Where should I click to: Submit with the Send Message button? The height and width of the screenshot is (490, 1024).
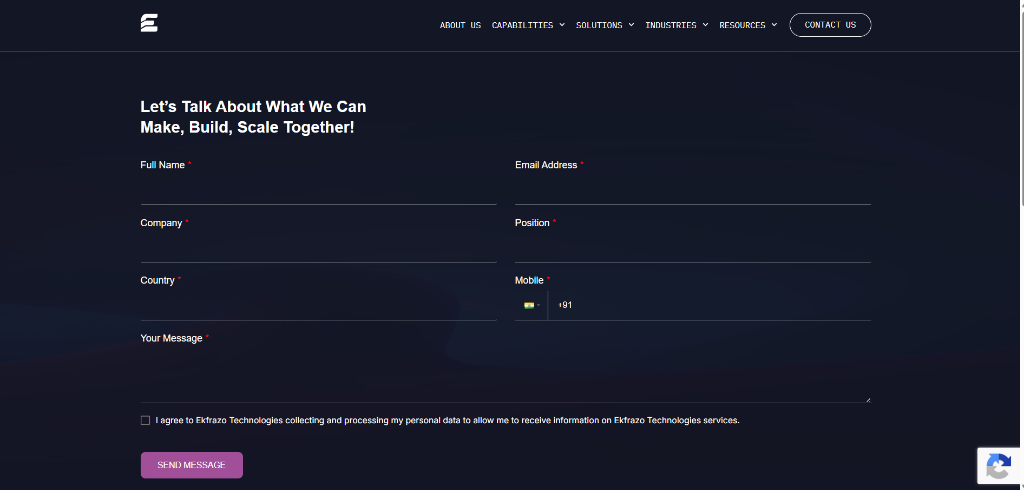click(x=192, y=465)
